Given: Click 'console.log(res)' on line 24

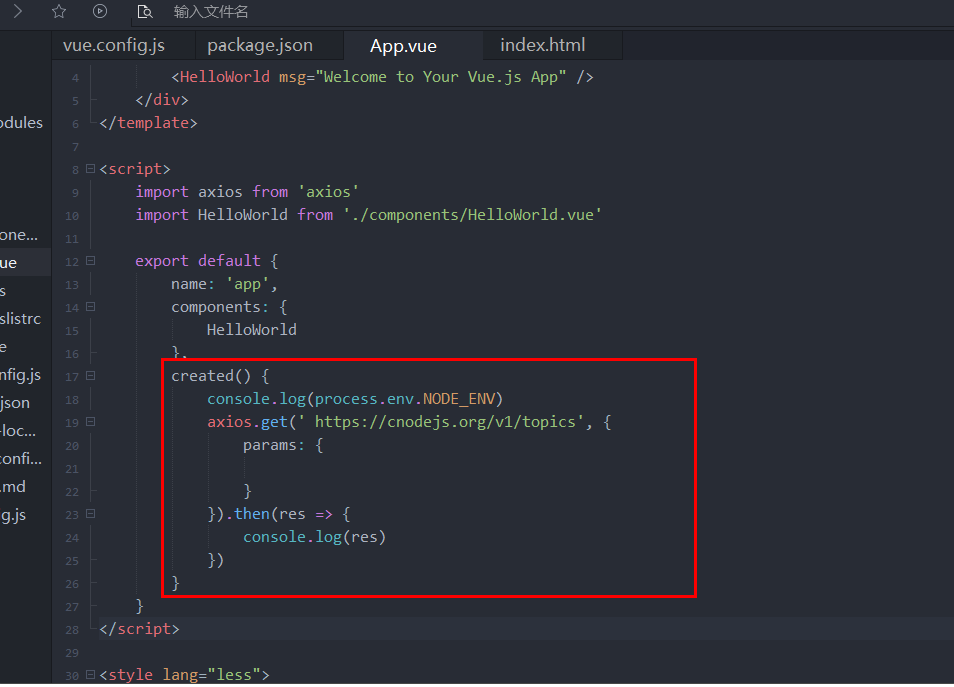Looking at the screenshot, I should coord(315,537).
